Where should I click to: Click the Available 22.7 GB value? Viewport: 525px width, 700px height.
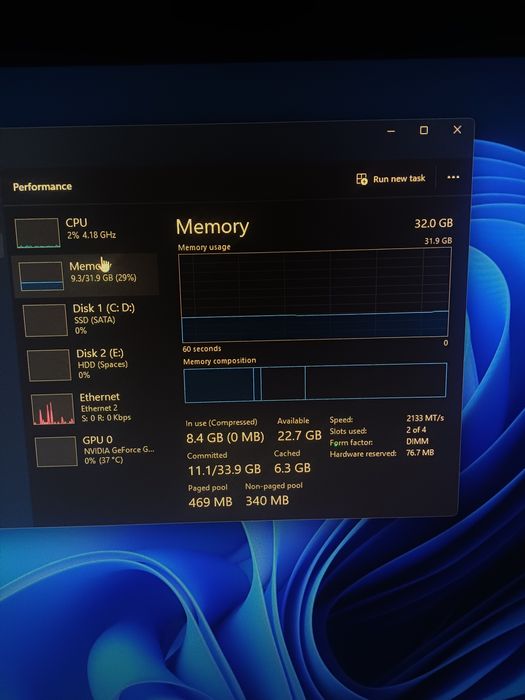point(299,435)
